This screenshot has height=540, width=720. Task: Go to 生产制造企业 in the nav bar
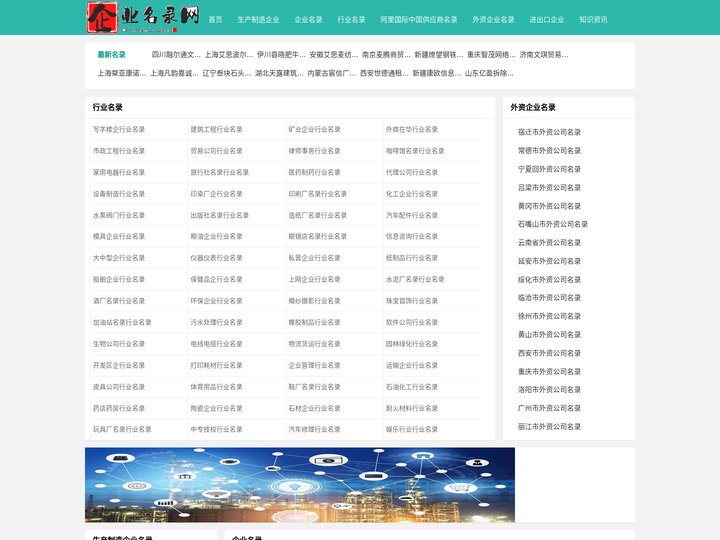point(258,20)
